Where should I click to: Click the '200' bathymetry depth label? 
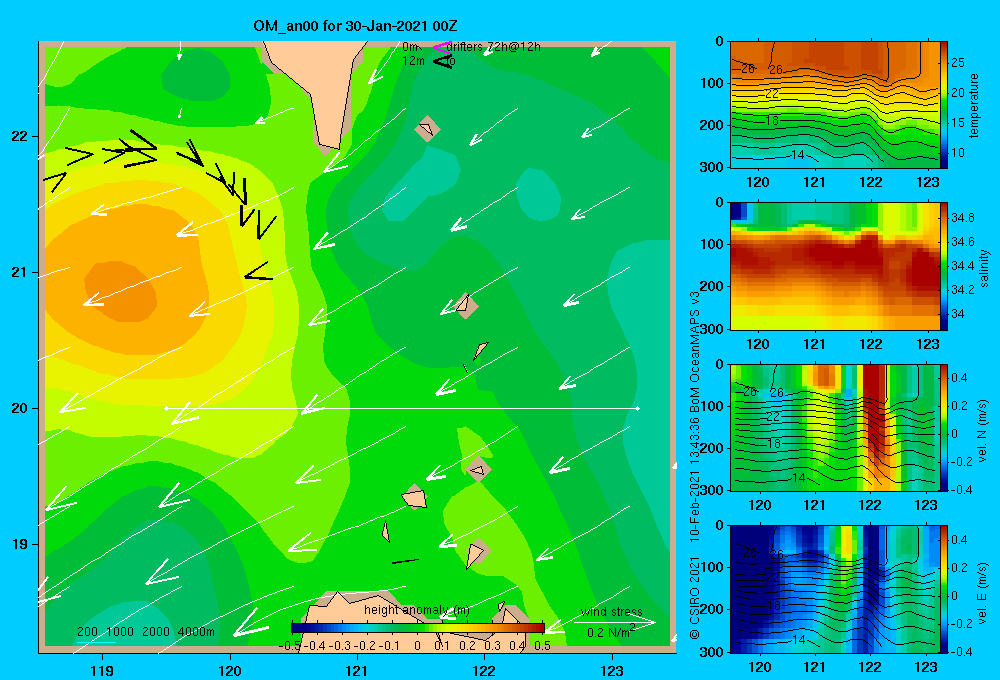(87, 632)
